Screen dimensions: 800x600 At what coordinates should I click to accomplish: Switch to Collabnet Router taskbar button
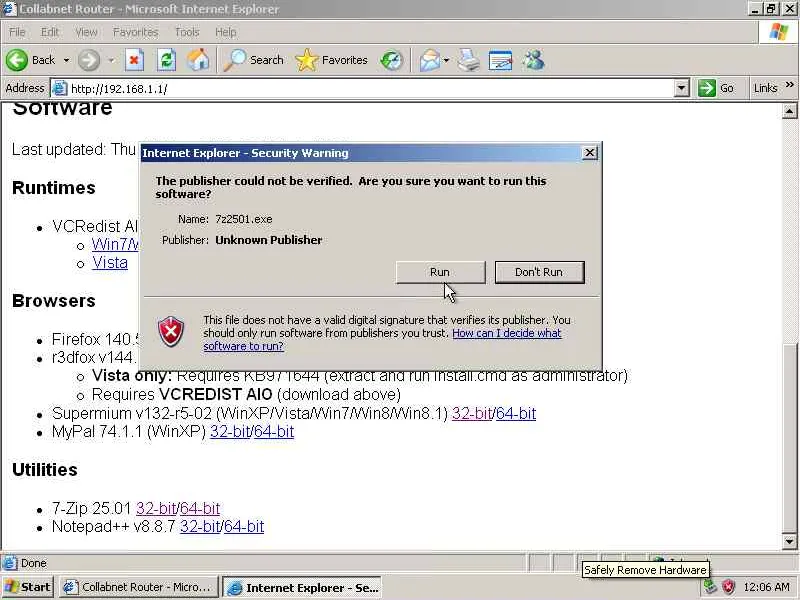pyautogui.click(x=138, y=587)
